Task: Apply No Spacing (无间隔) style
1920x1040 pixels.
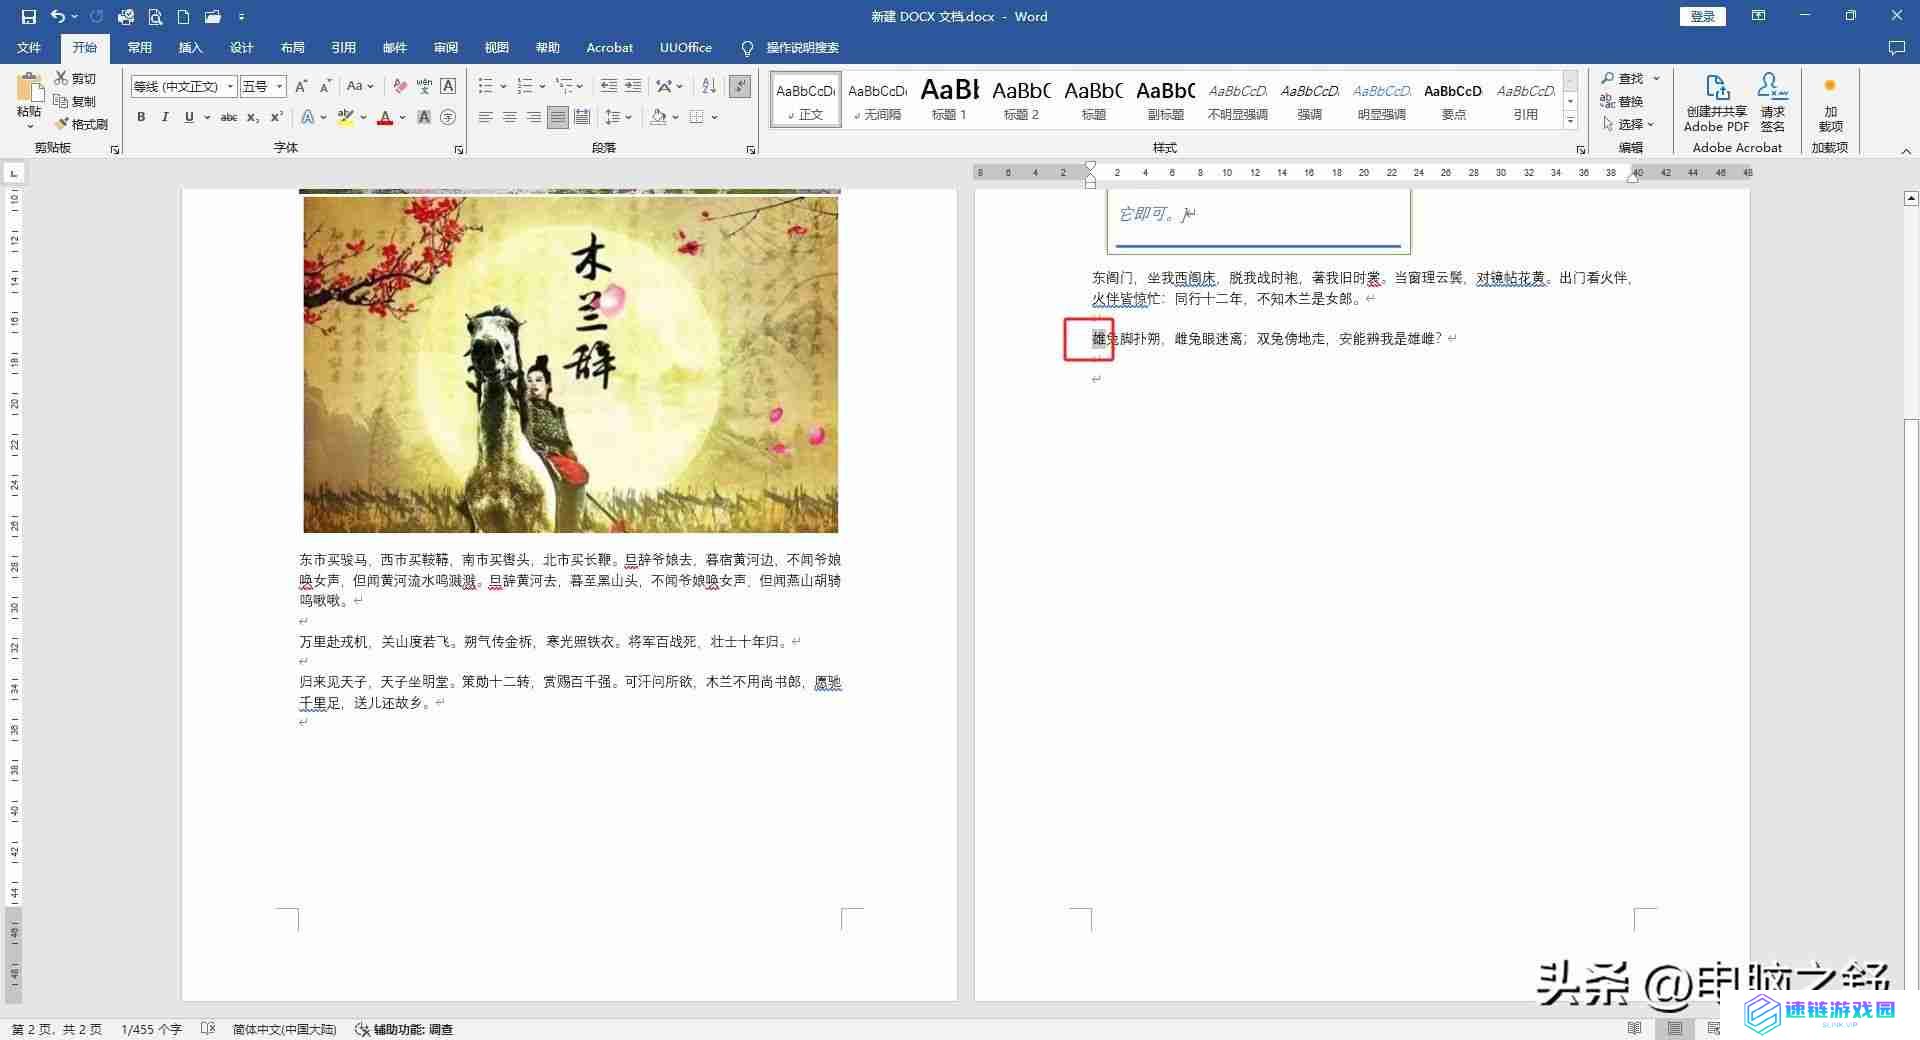Action: [x=877, y=99]
